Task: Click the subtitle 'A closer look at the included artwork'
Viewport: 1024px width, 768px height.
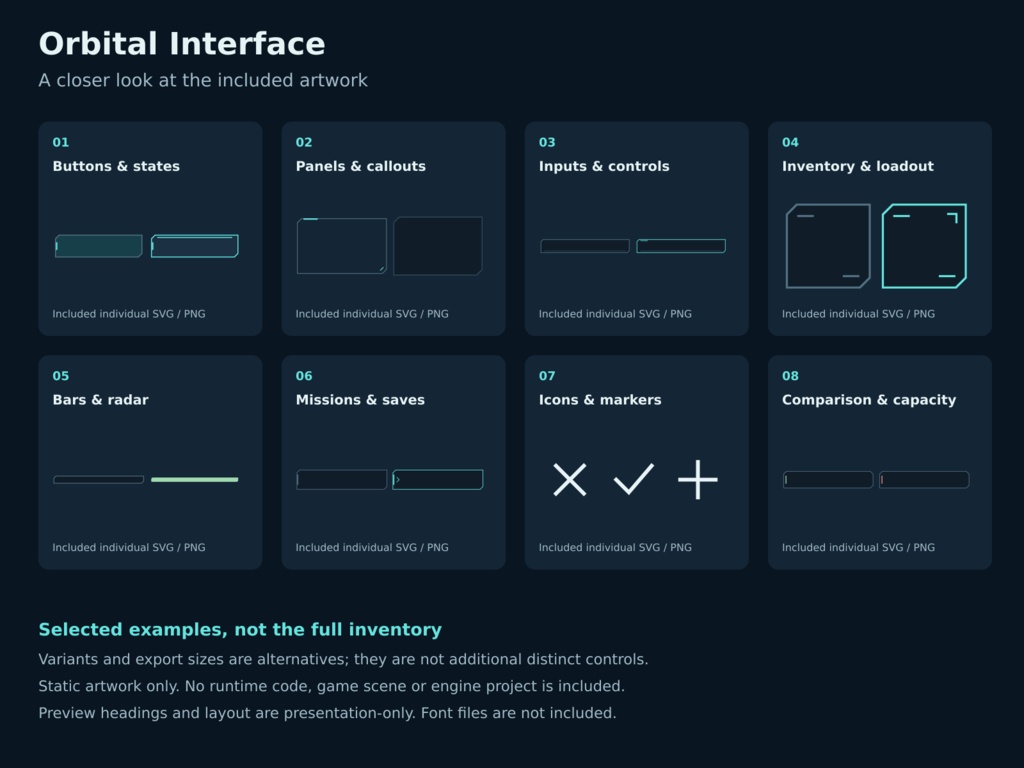Action: pos(203,80)
